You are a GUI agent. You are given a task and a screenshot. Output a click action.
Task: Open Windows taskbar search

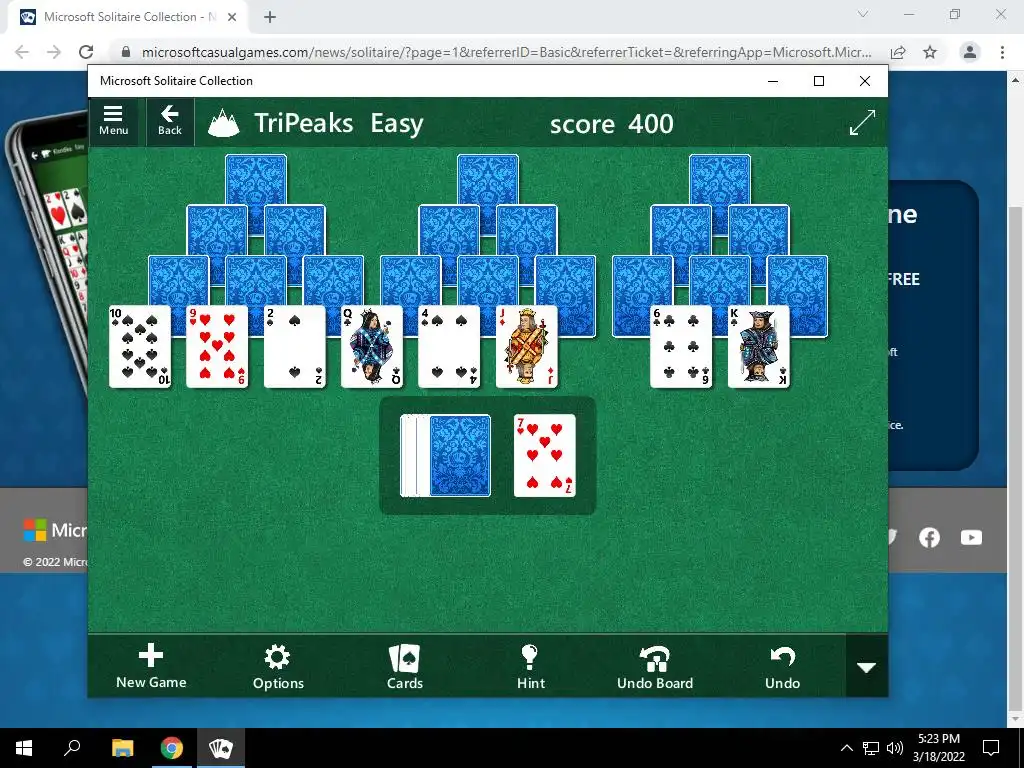[x=72, y=748]
